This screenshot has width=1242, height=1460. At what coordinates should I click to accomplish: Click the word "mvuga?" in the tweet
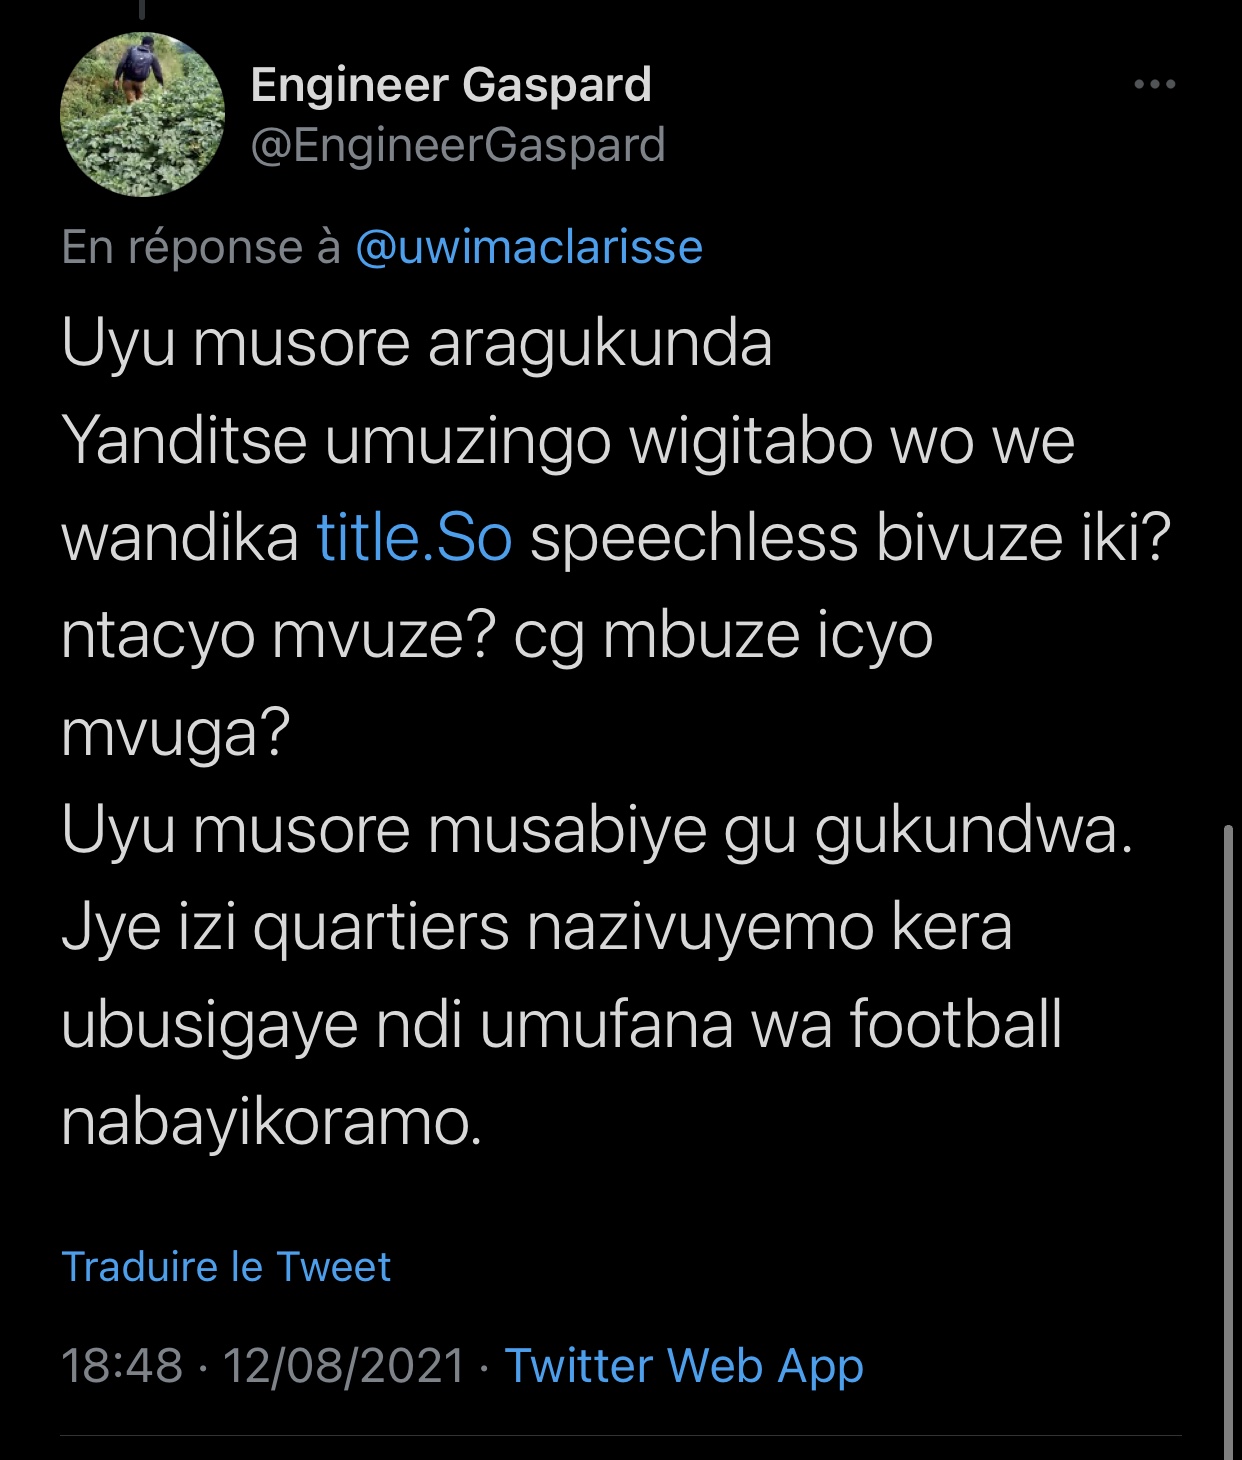point(175,733)
